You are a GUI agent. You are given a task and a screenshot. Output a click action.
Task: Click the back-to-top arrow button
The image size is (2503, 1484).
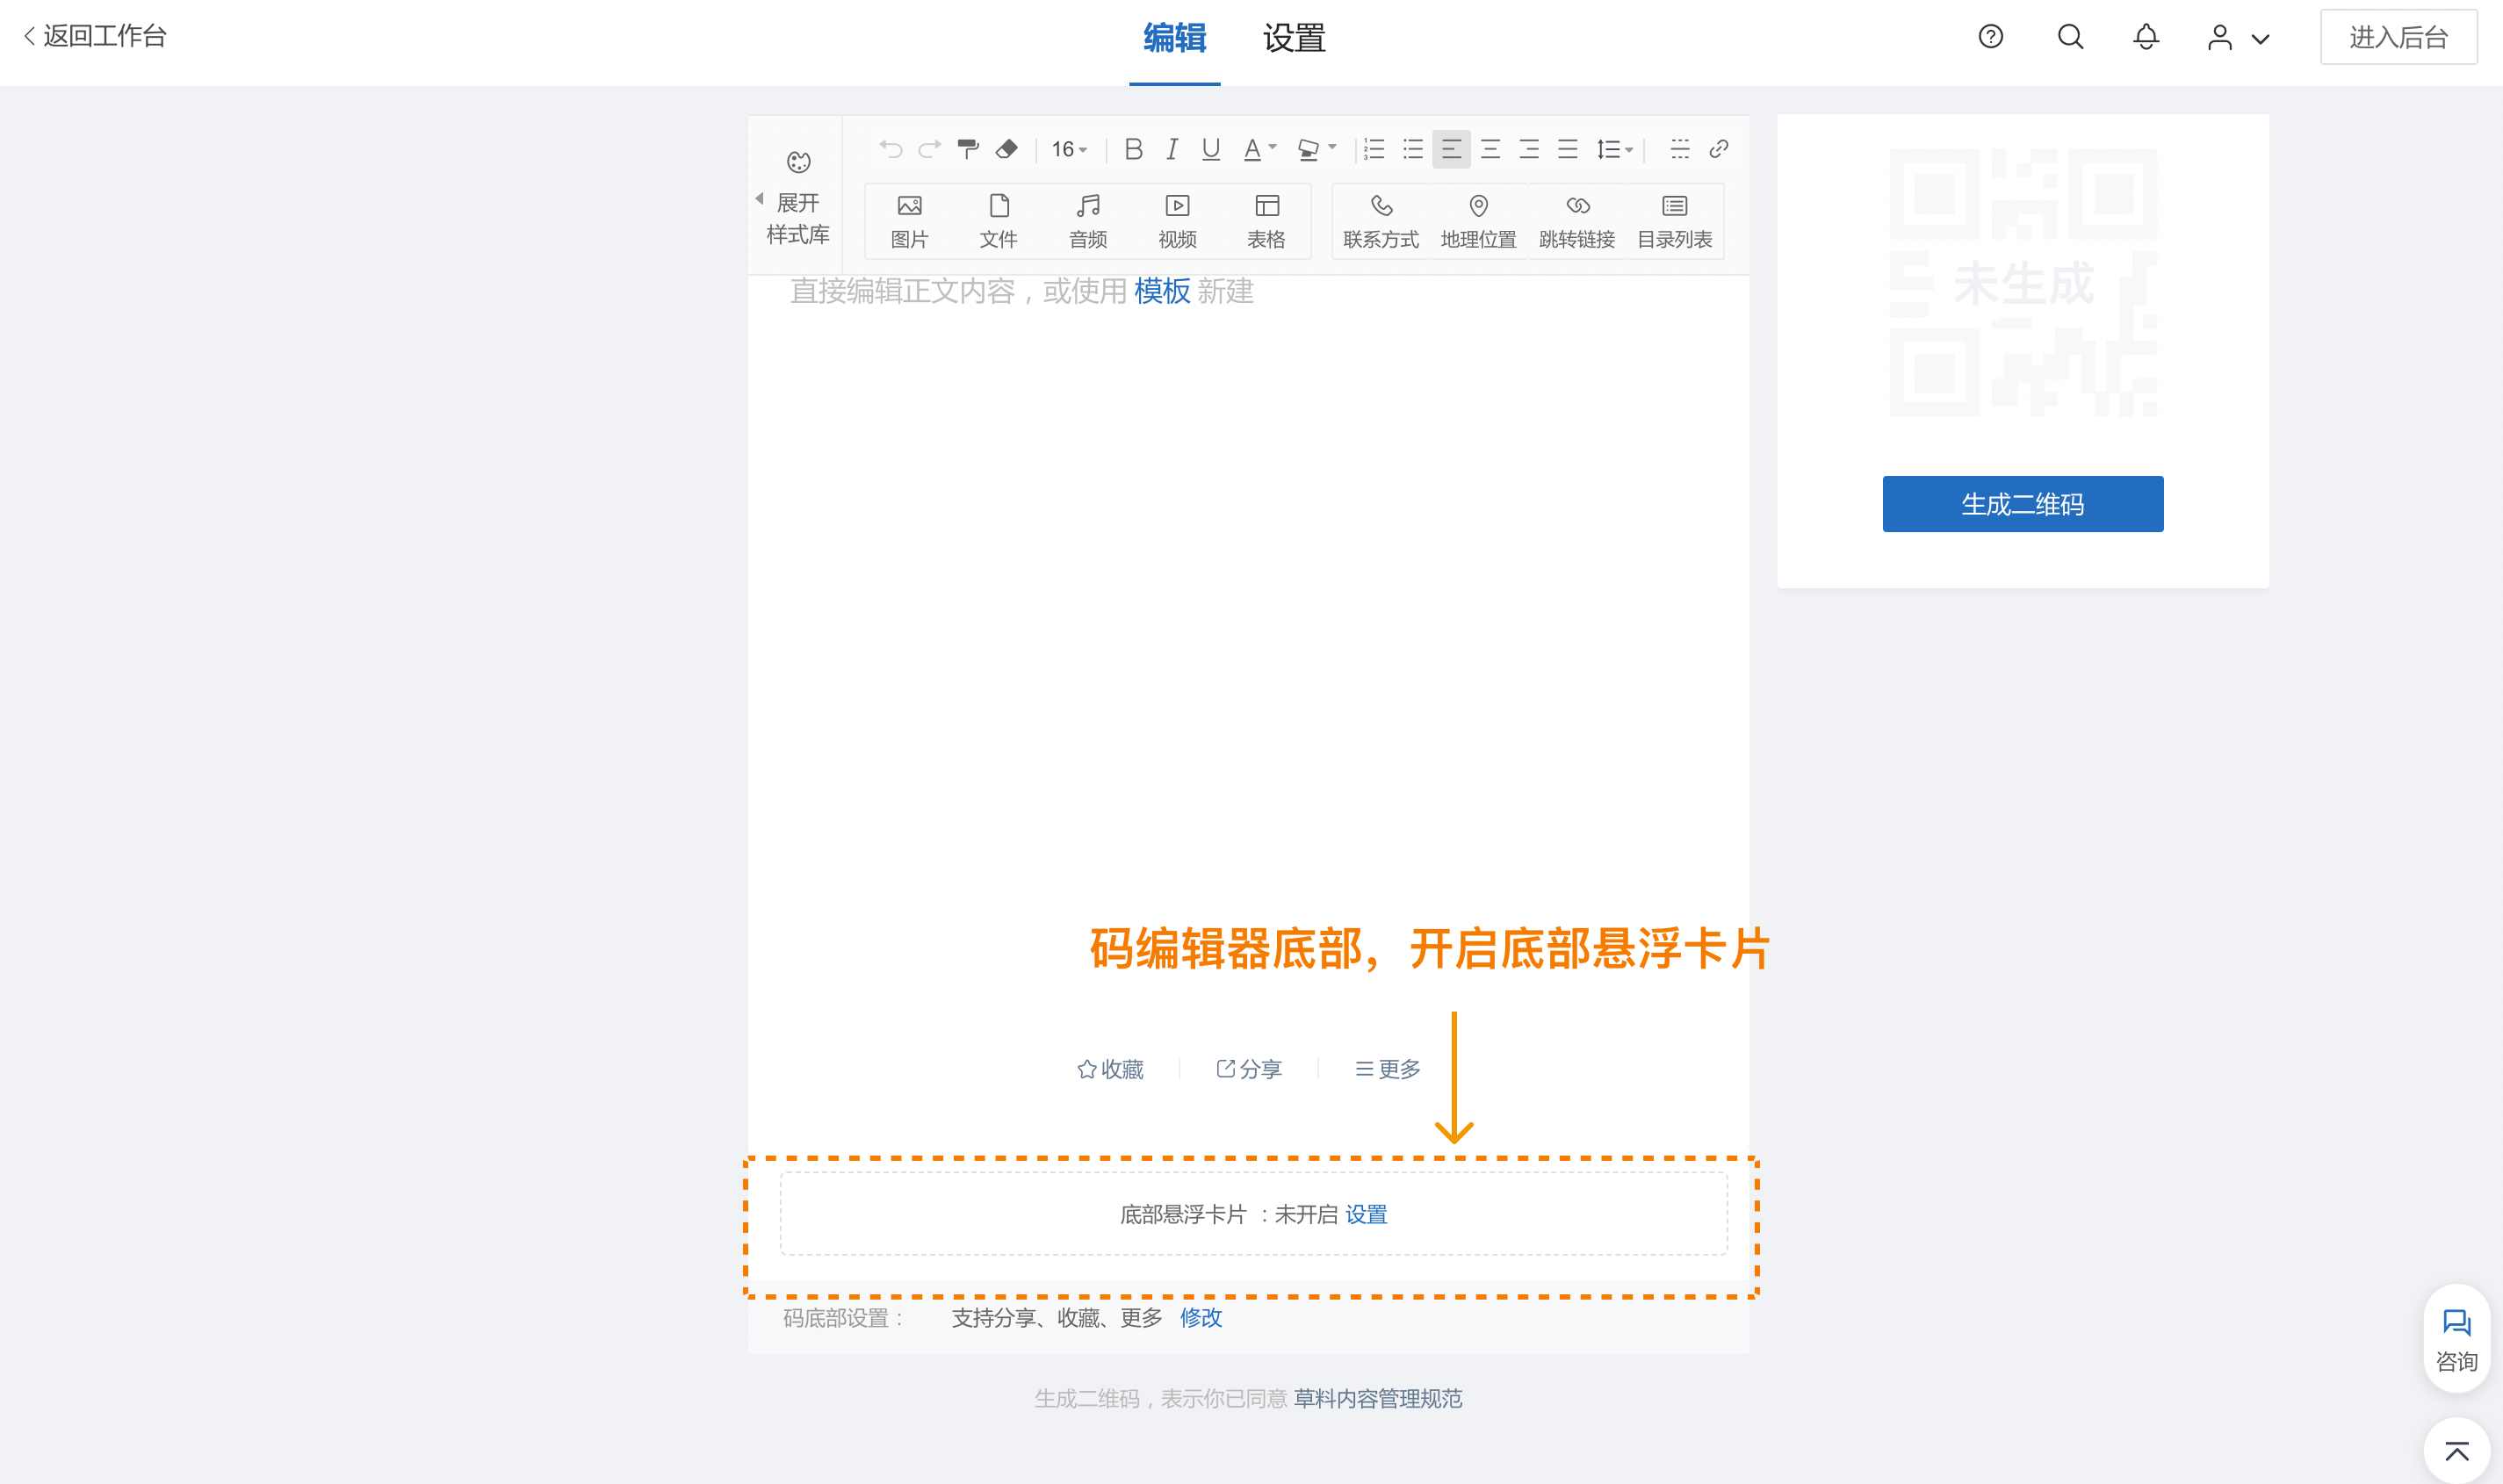[2457, 1450]
